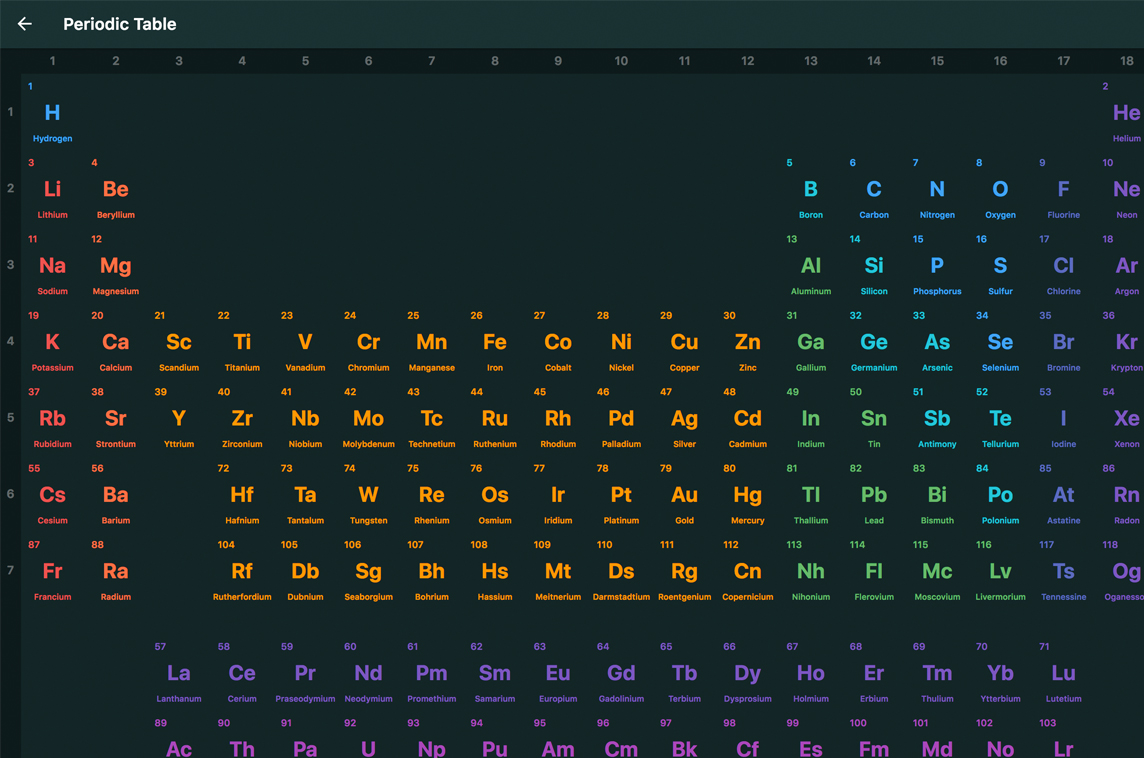Select the Carbon element tile
Image resolution: width=1144 pixels, height=758 pixels.
click(x=874, y=189)
